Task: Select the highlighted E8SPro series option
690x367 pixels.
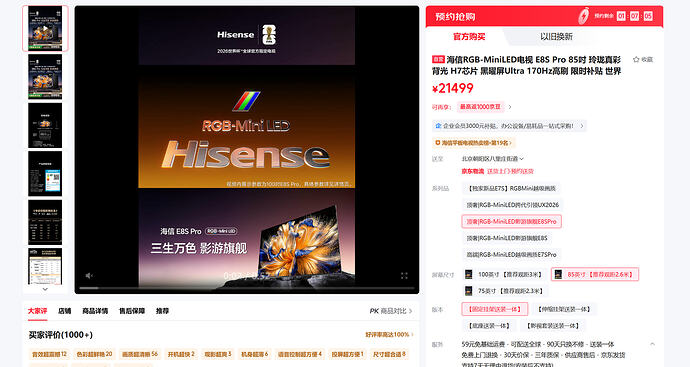Action: [x=511, y=221]
